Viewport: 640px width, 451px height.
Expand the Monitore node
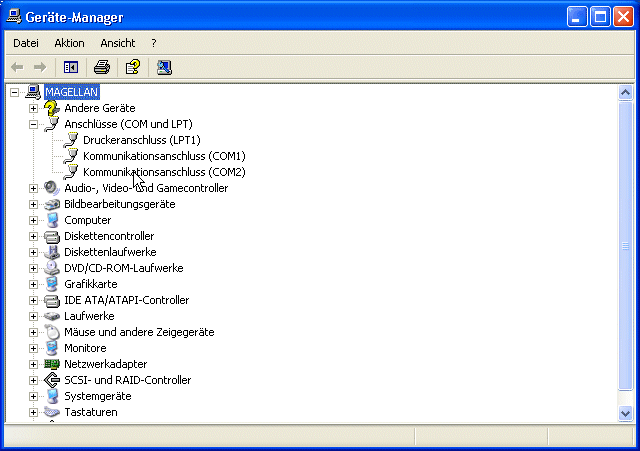point(33,348)
